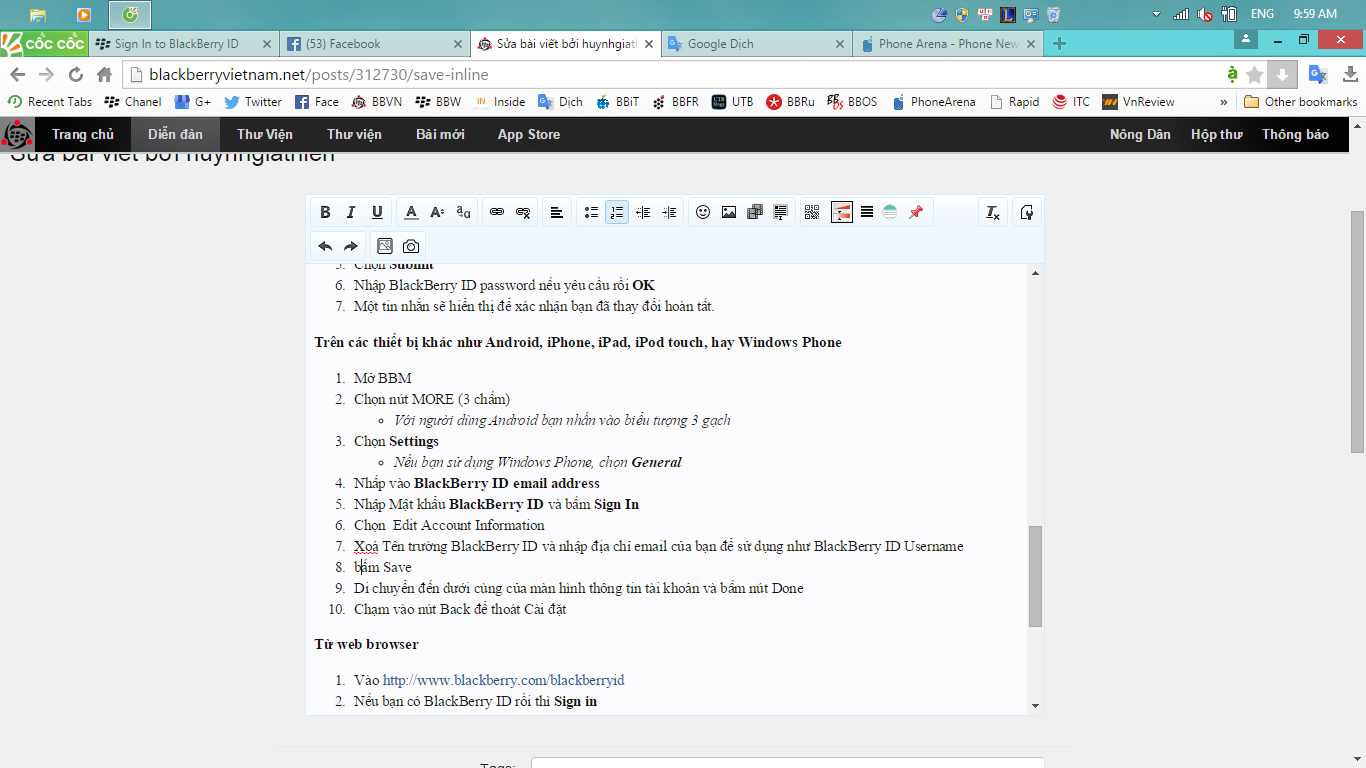Insert a link with the chain icon
This screenshot has height=768, width=1366.
click(x=497, y=212)
